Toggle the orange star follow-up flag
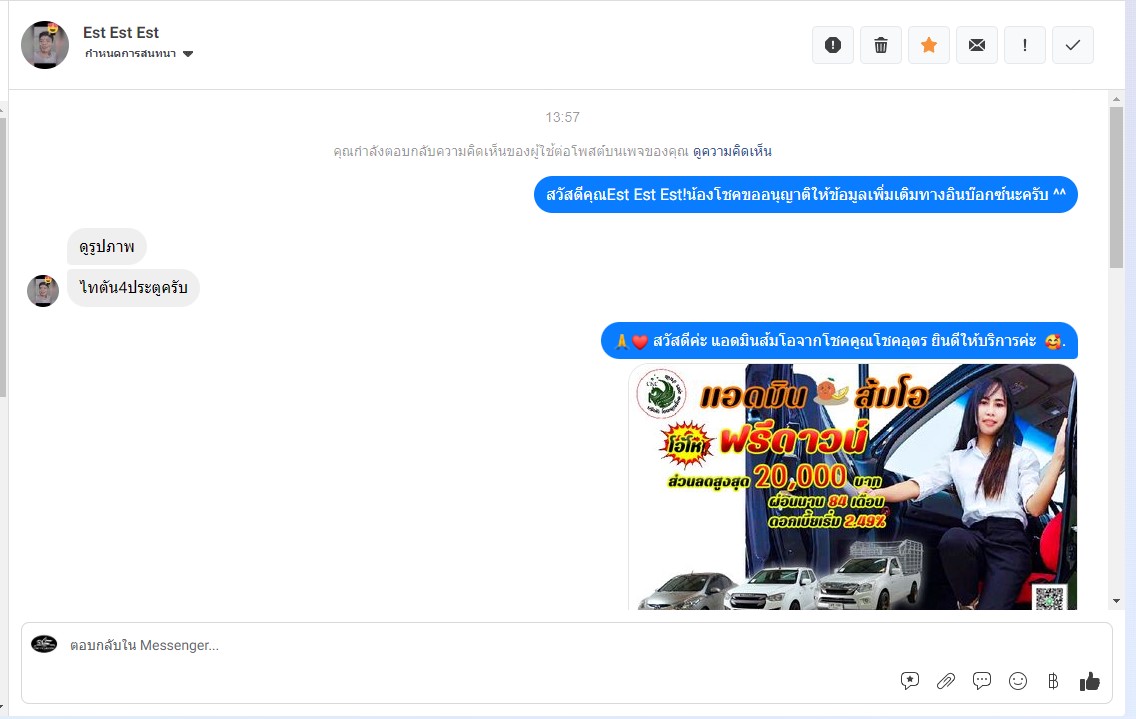The image size is (1136, 719). (929, 45)
